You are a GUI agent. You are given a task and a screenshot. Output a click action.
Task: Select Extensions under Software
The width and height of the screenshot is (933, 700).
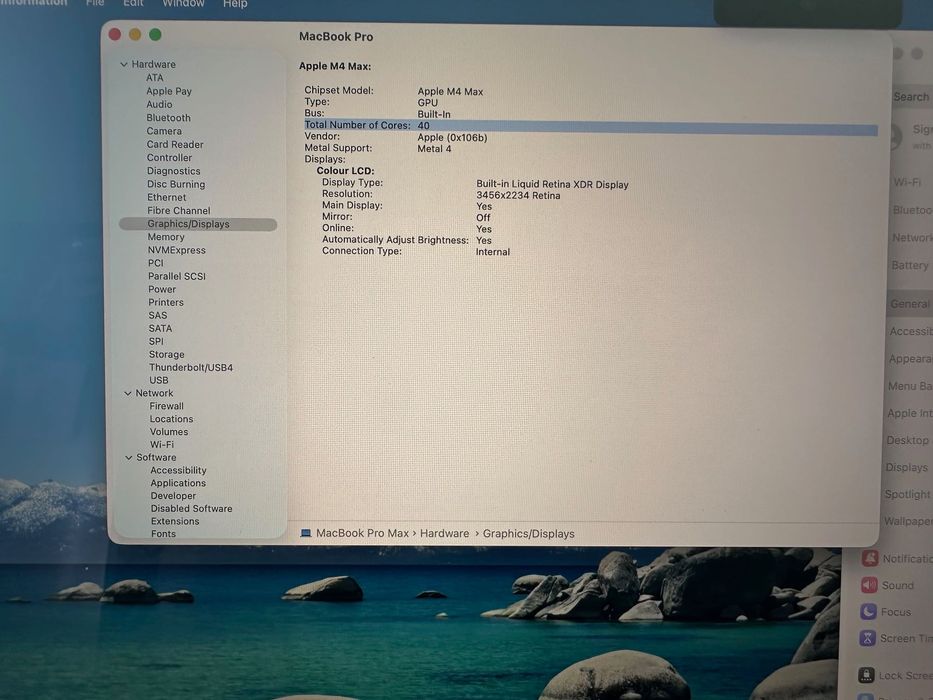coord(175,521)
